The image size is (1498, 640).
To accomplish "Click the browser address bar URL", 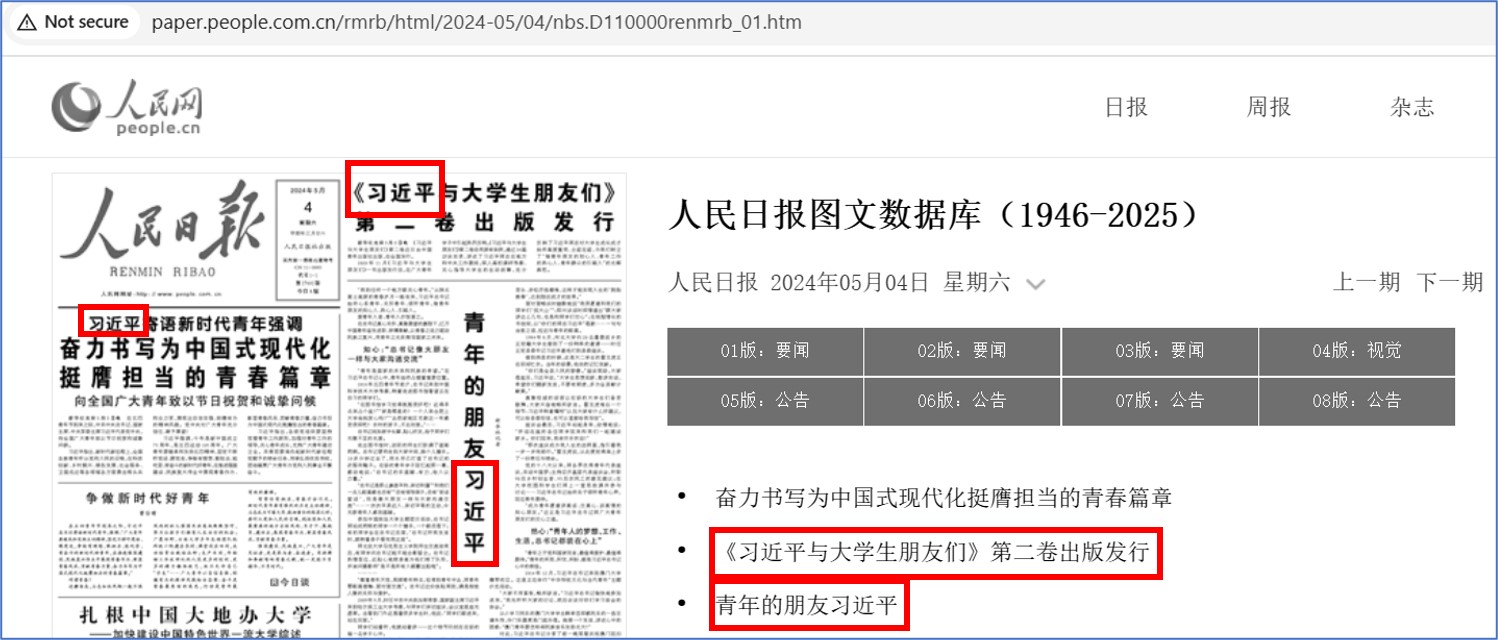I will tap(476, 22).
